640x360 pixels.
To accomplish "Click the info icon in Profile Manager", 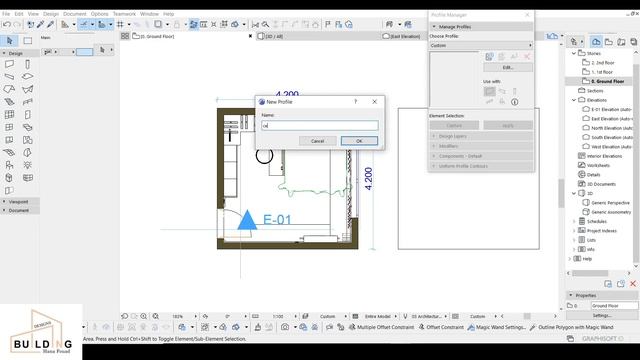I will pyautogui.click(x=515, y=102).
